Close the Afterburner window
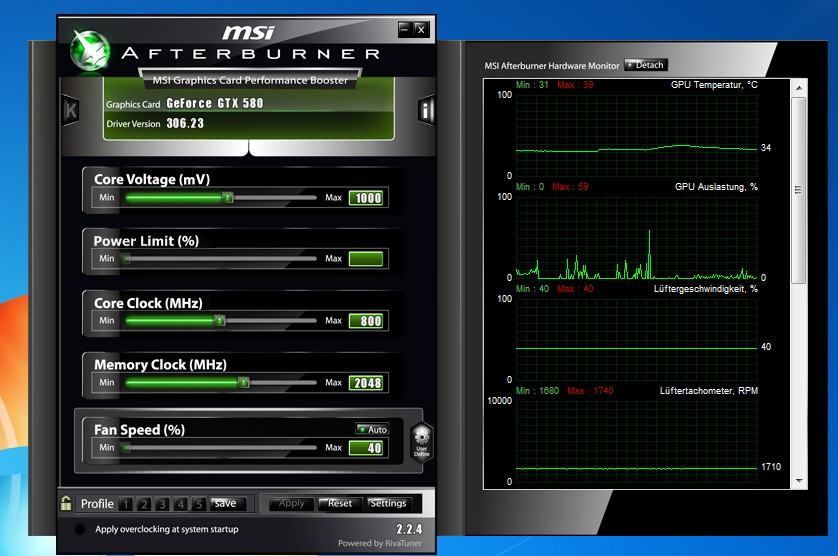 (421, 29)
